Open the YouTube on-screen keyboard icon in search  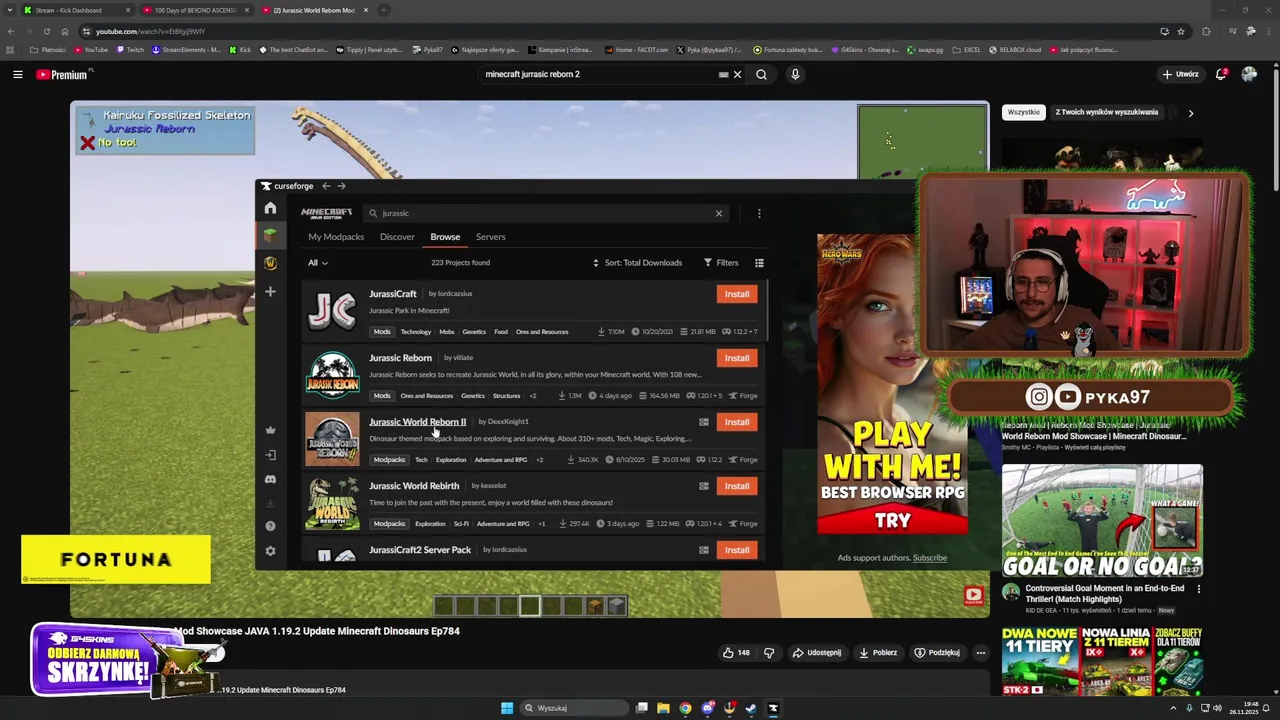click(x=723, y=74)
